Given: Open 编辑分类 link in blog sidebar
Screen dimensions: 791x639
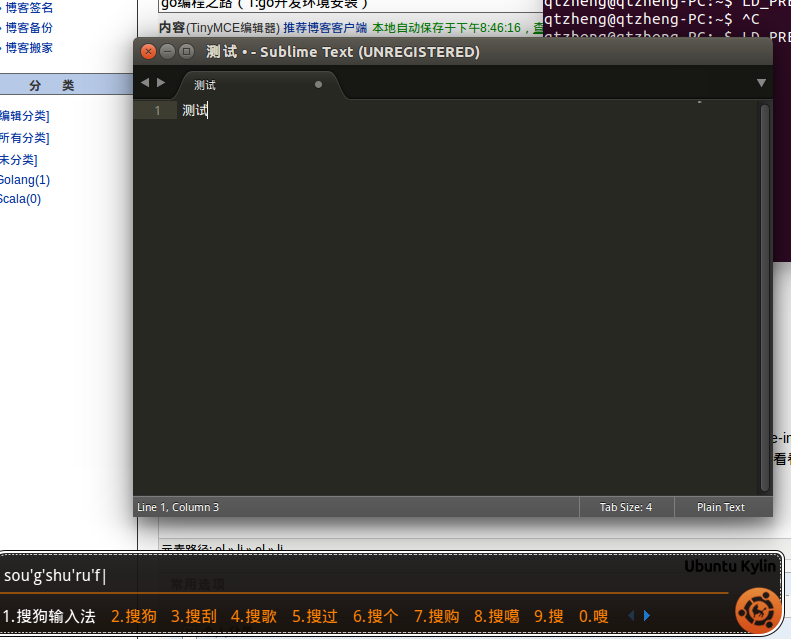Looking at the screenshot, I should click(24, 116).
